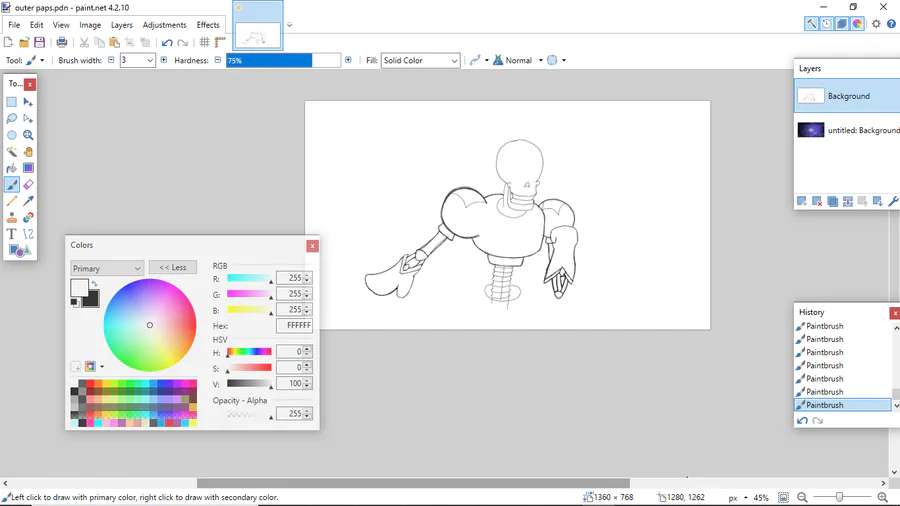900x506 pixels.
Task: Click the color wheel picker
Action: pyautogui.click(x=150, y=325)
